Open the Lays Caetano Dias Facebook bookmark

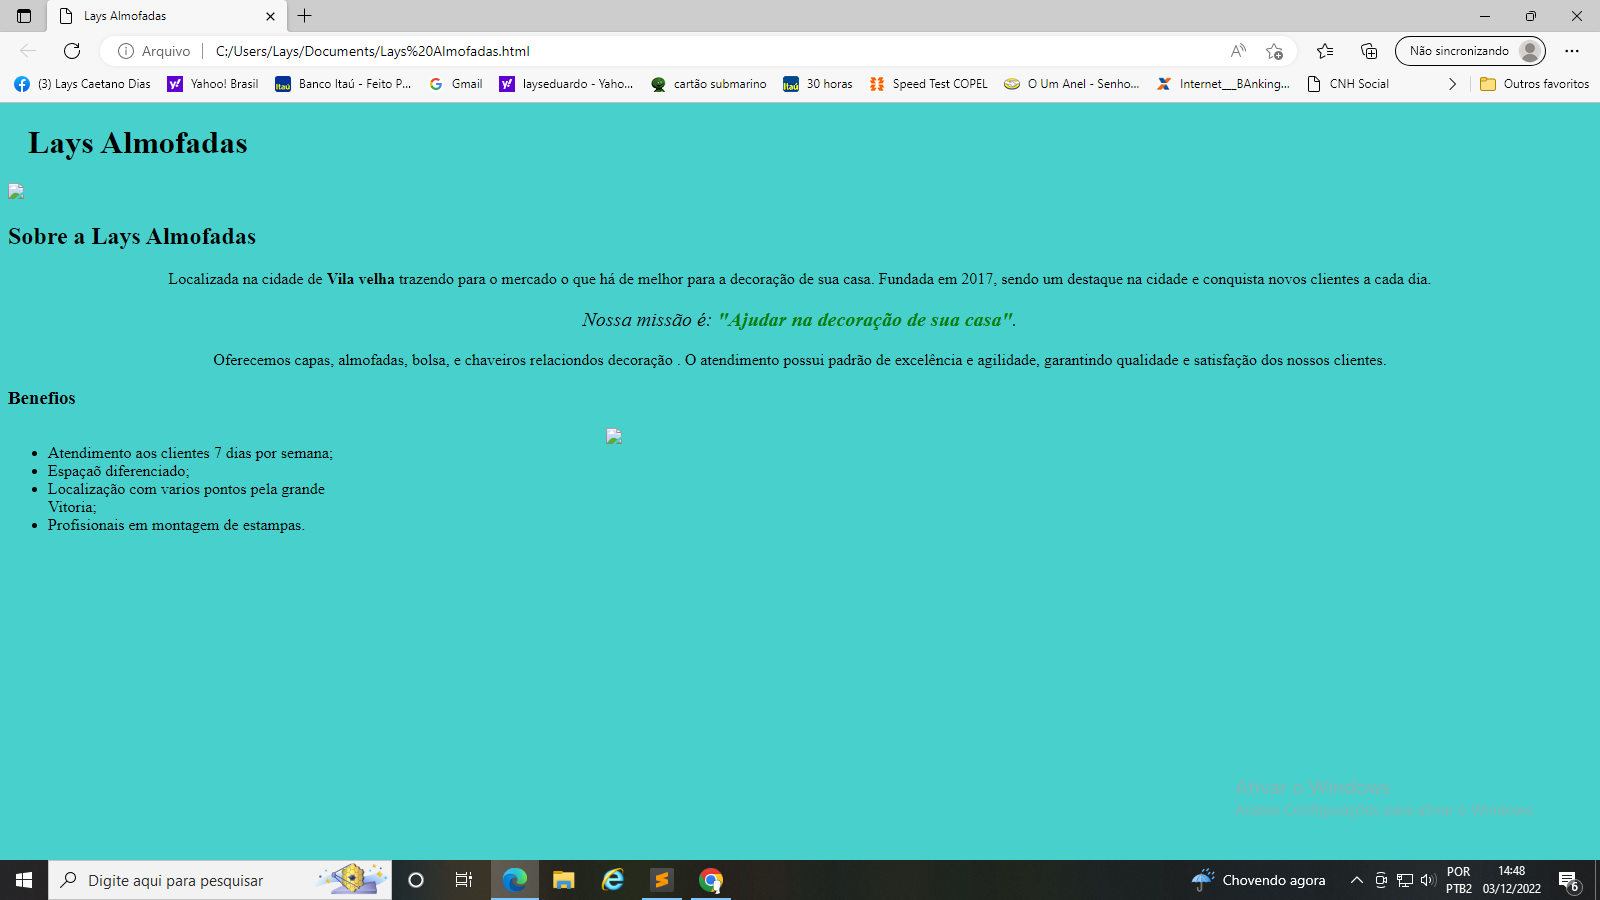[x=83, y=84]
